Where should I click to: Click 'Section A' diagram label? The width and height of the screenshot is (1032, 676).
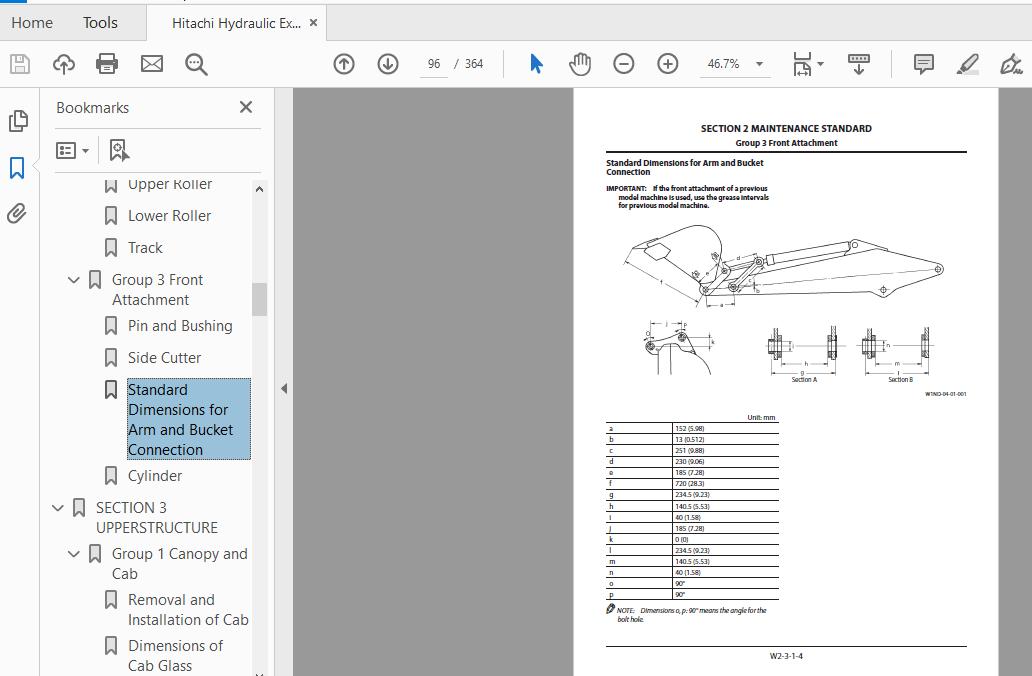804,380
